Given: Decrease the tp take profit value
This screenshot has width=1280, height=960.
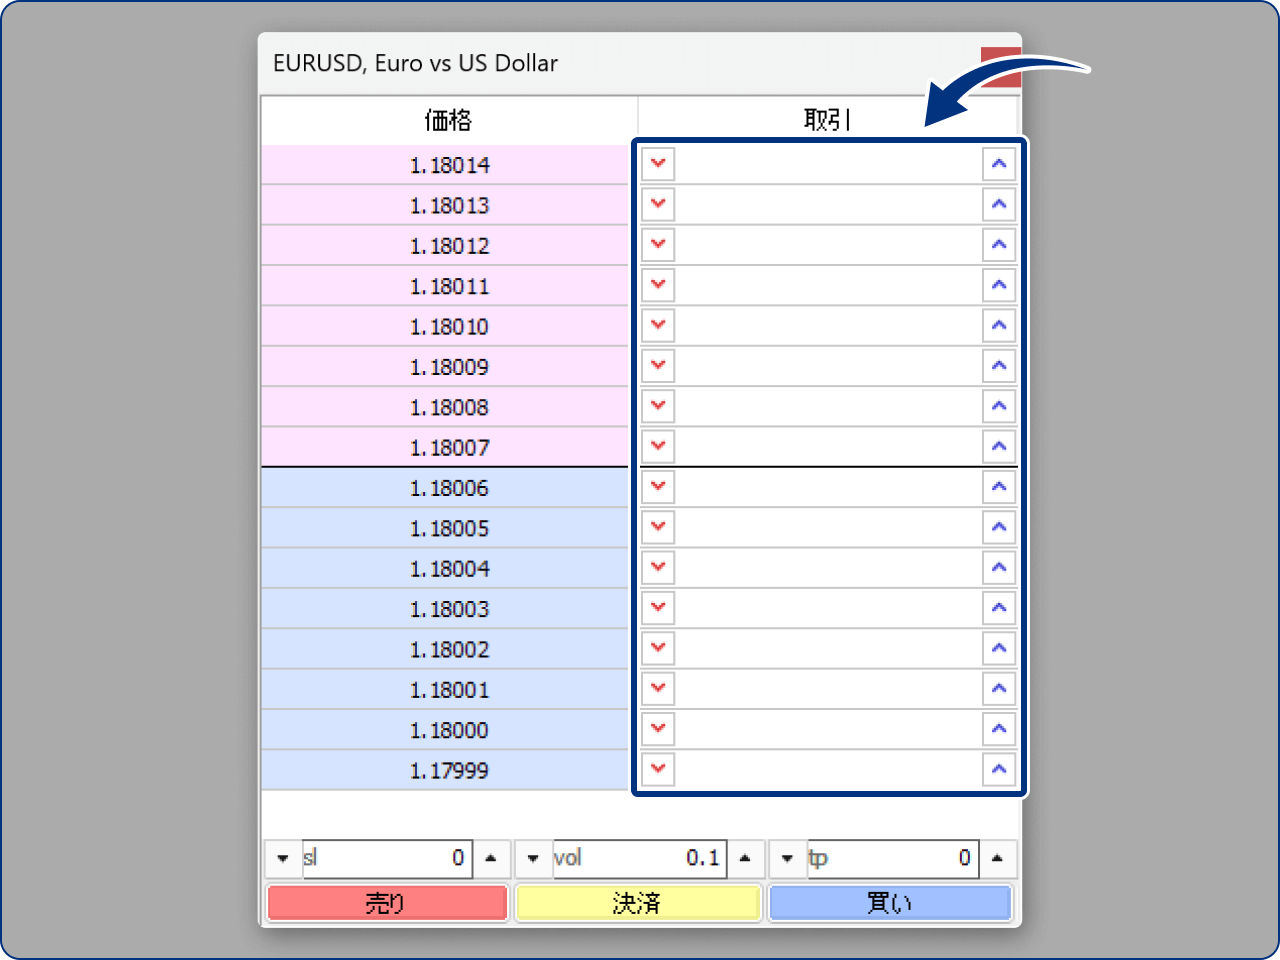Looking at the screenshot, I should point(787,858).
